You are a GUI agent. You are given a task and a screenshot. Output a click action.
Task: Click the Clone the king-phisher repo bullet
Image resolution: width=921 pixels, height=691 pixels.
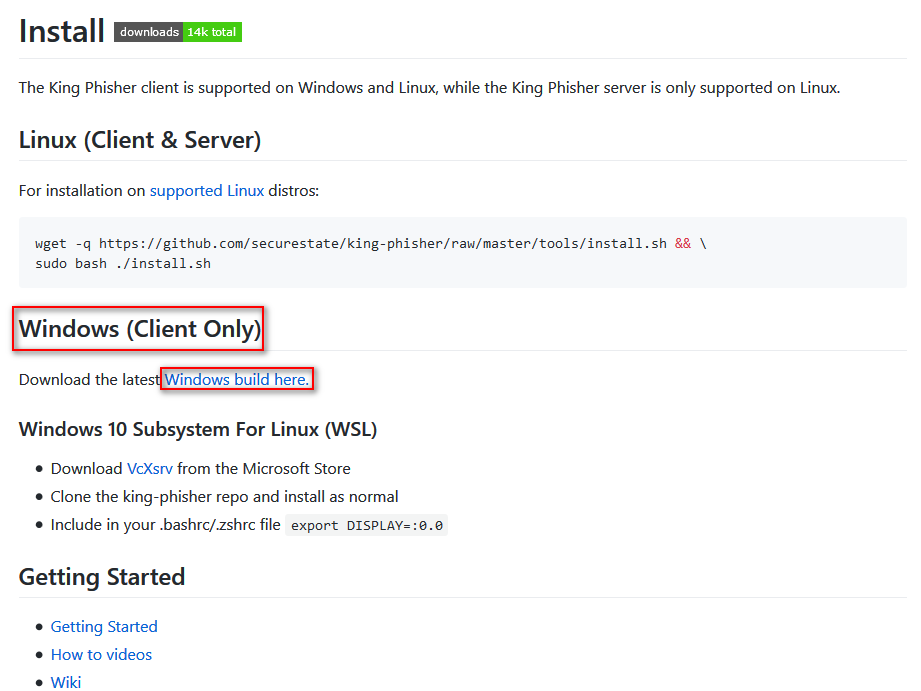point(224,497)
